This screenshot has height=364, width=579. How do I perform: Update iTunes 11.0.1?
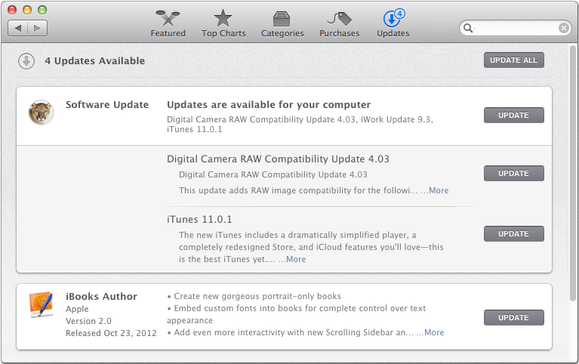514,234
